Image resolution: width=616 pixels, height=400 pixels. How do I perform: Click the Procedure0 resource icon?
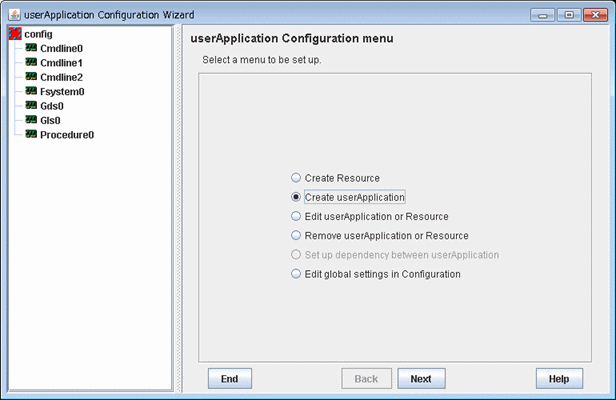(x=31, y=134)
